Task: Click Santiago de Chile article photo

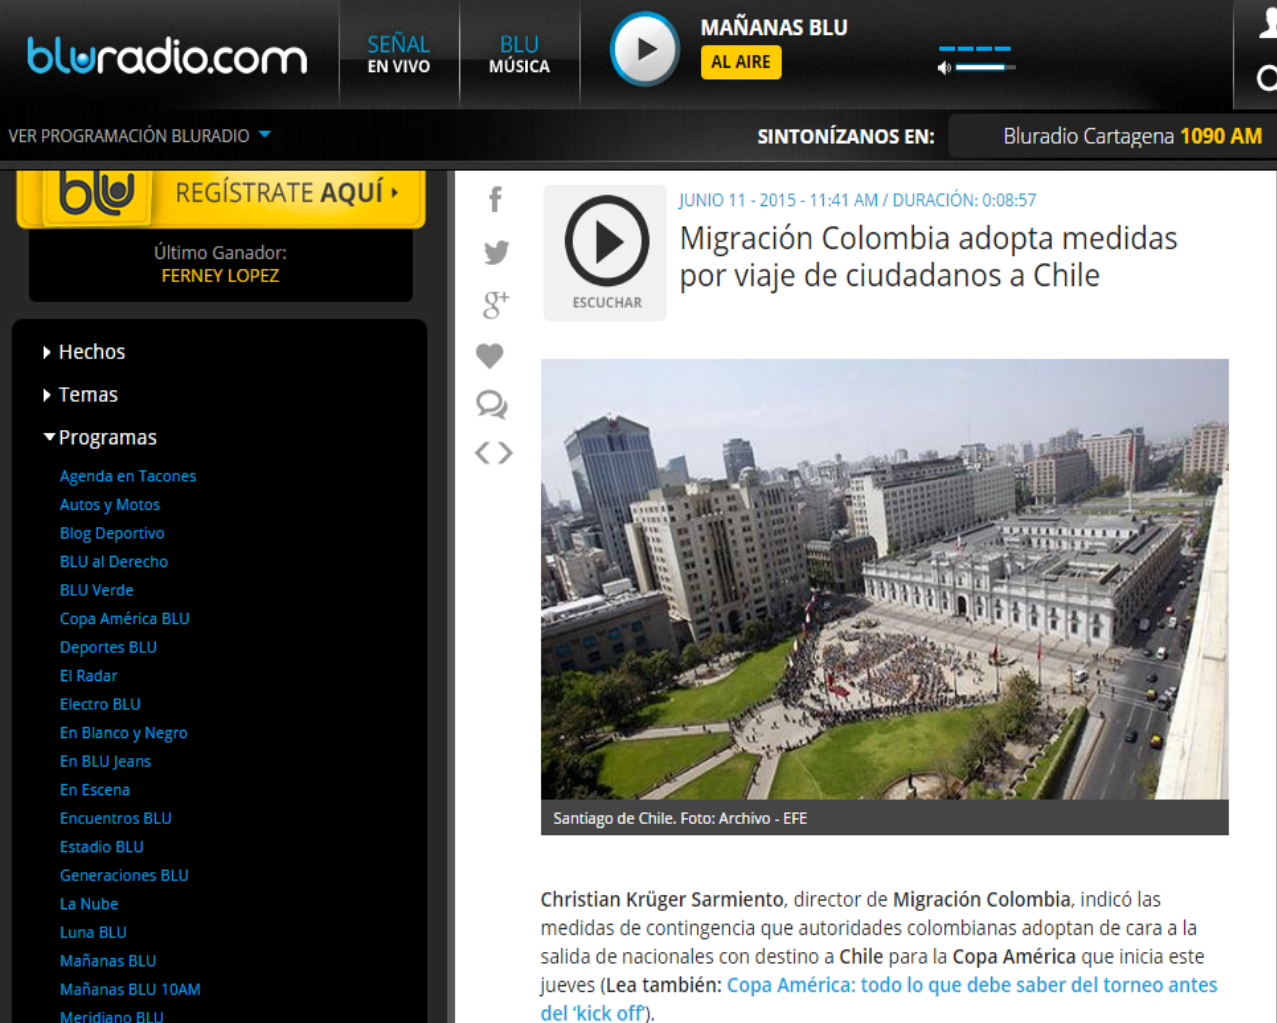Action: pos(884,579)
